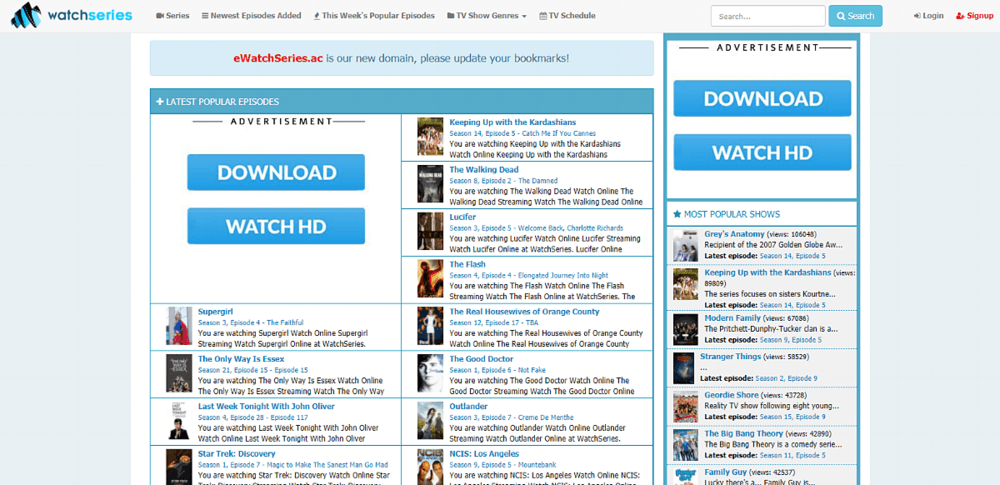Viewport: 1000px width, 485px height.
Task: Open The Flash title link
Action: (x=467, y=264)
